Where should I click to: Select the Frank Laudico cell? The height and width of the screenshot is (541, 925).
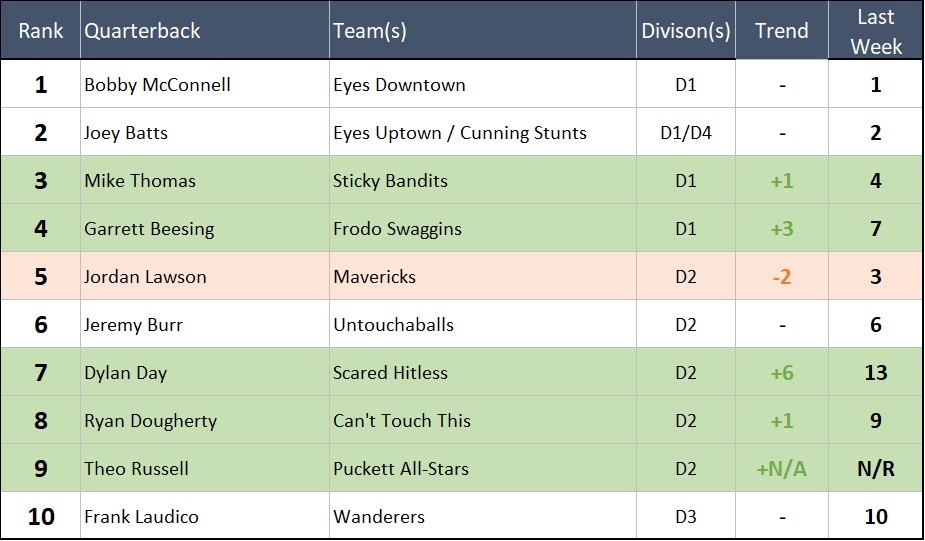pos(141,517)
